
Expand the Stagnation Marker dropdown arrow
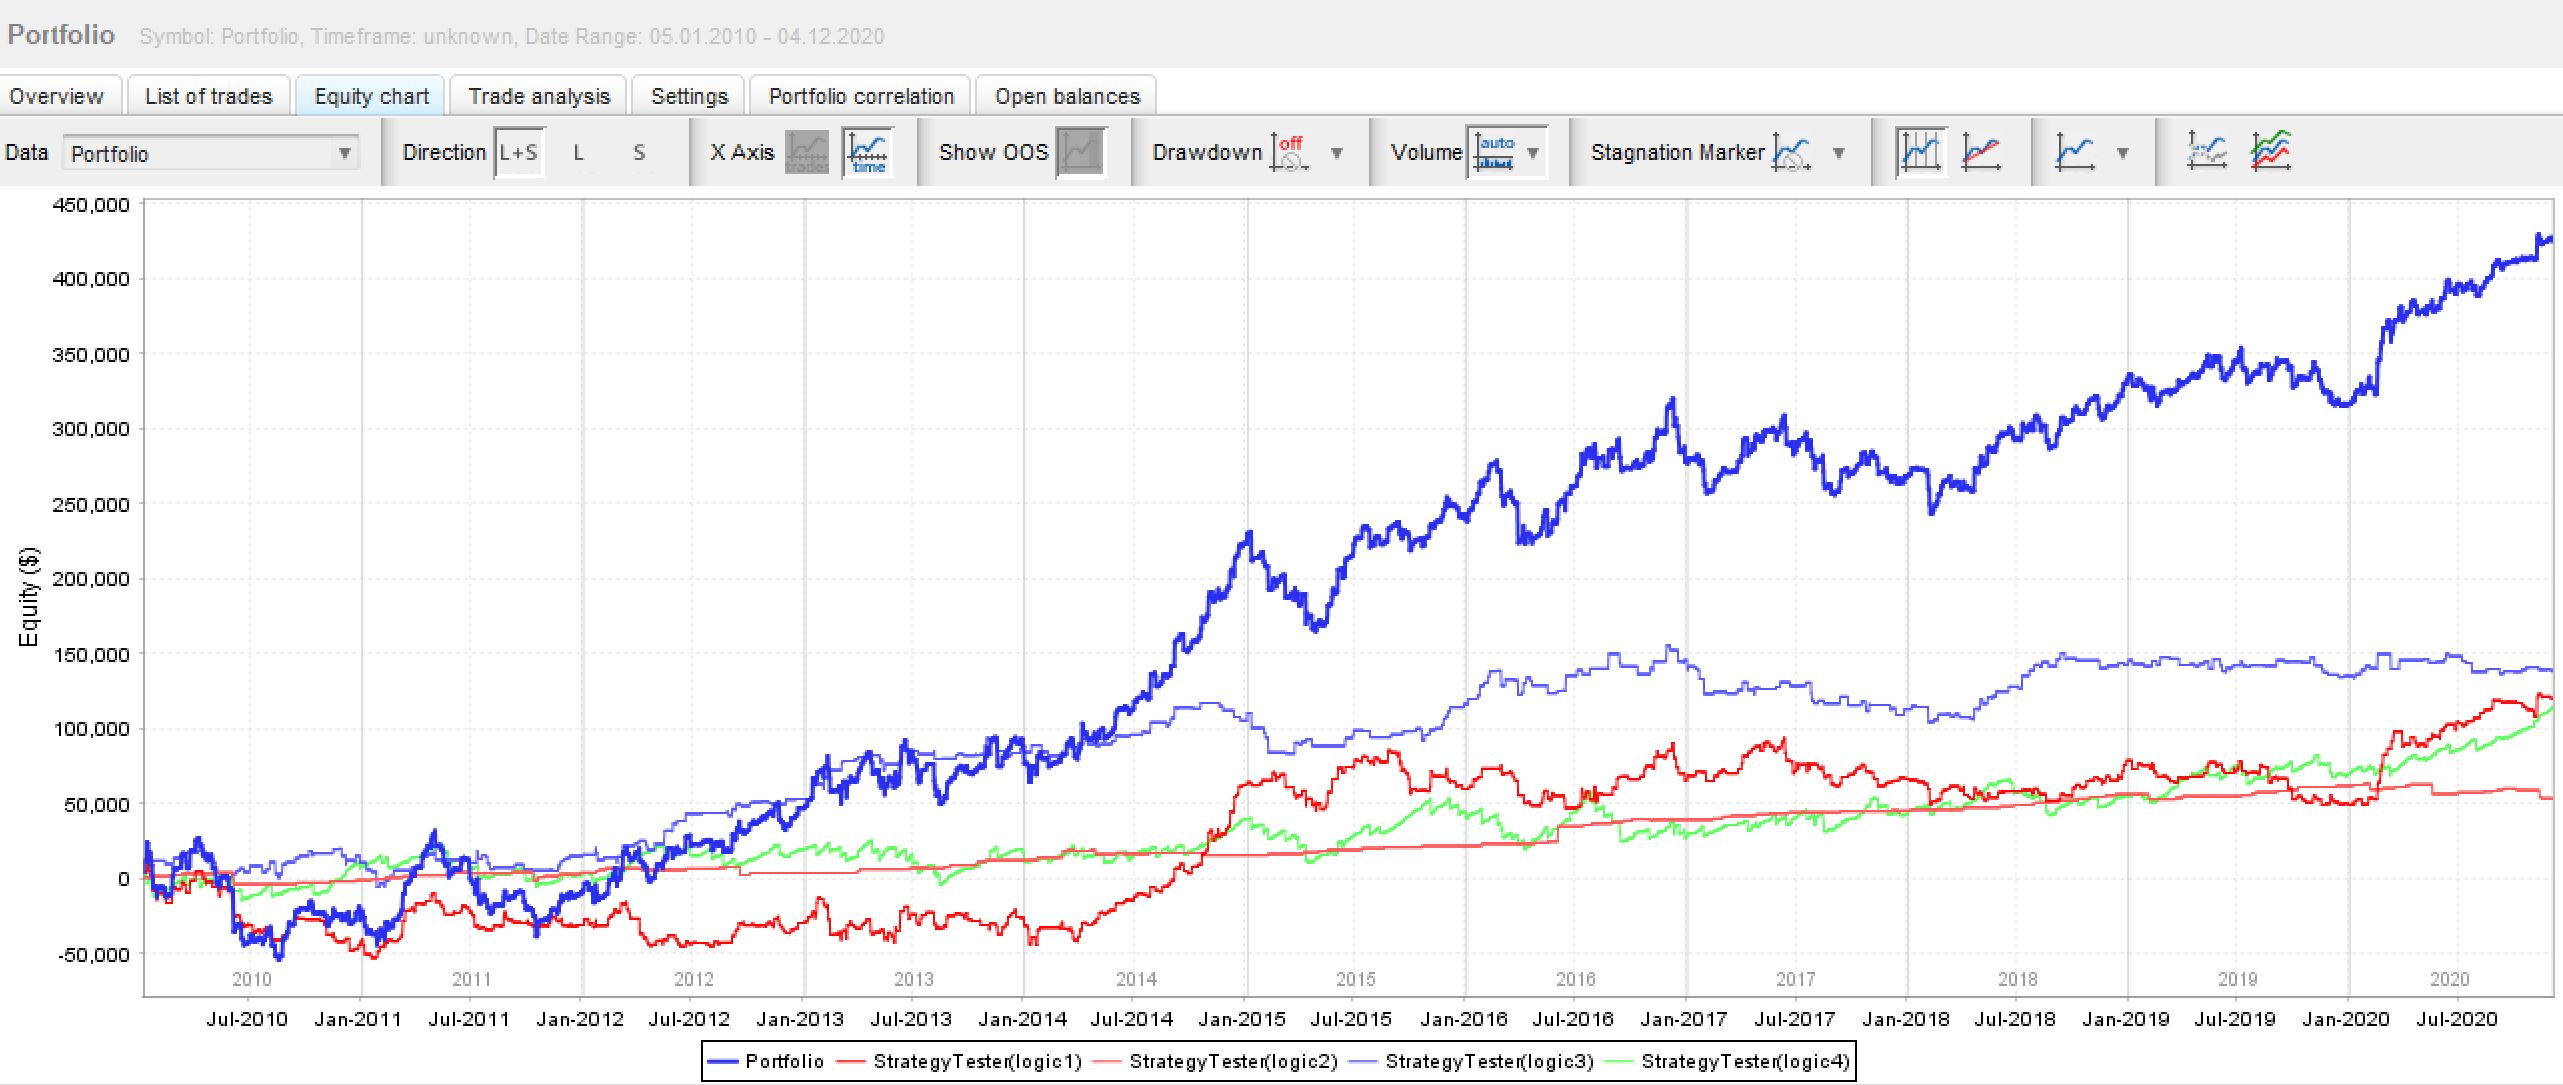[1838, 153]
